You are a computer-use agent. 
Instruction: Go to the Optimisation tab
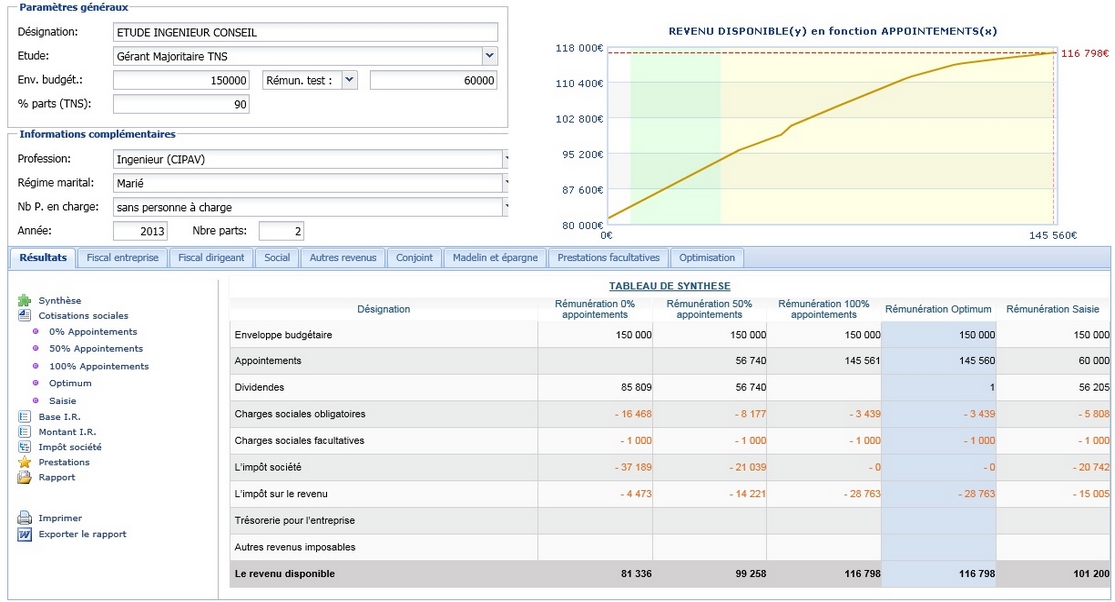(706, 258)
